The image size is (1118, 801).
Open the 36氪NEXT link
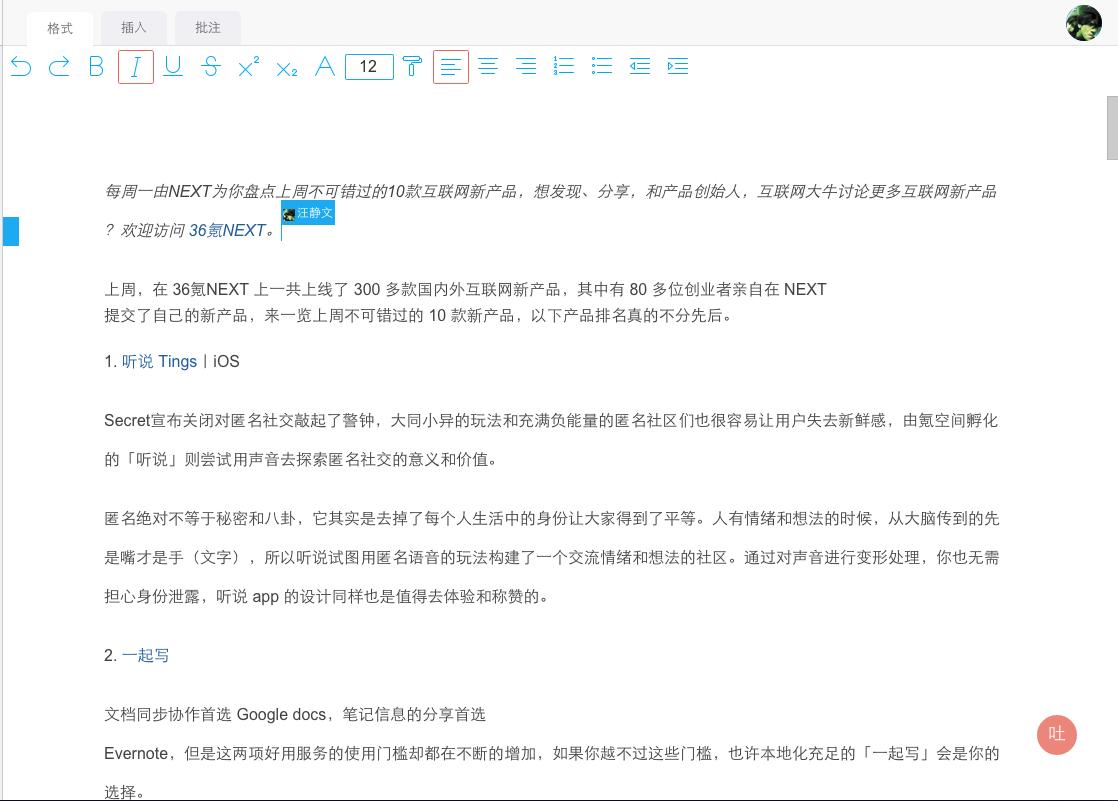[227, 230]
